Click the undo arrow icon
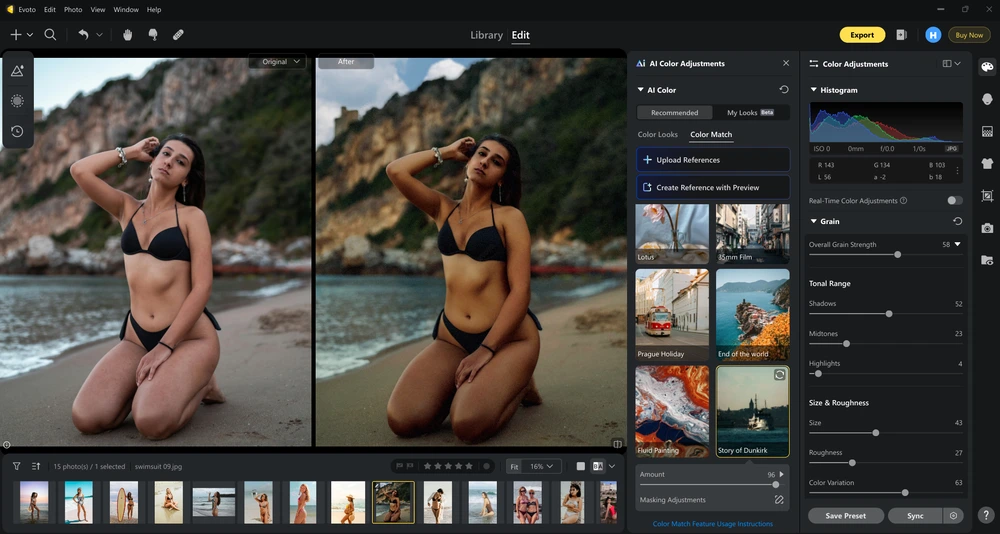 point(84,35)
